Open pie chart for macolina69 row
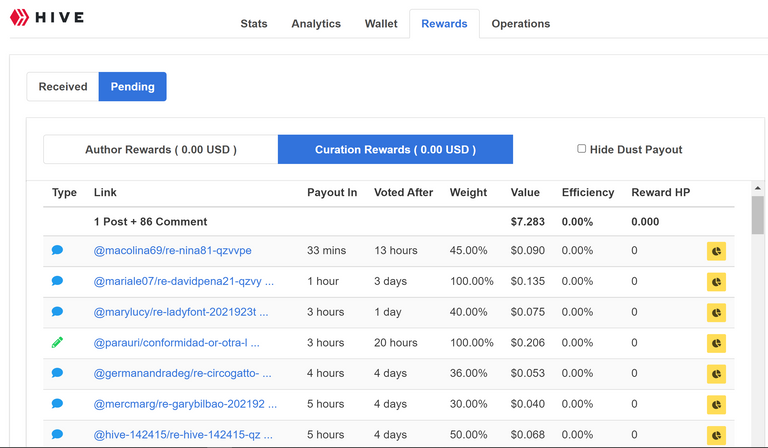768x448 pixels. pos(716,251)
